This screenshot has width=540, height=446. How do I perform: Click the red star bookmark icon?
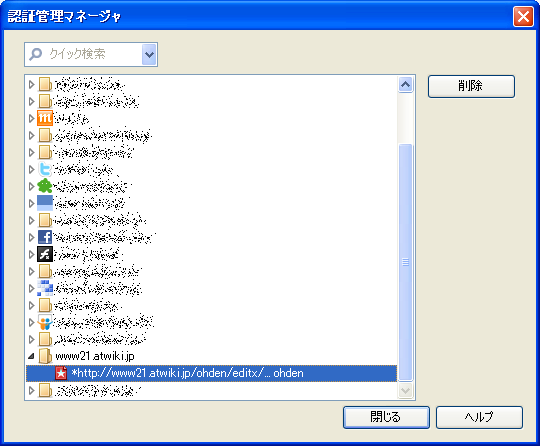61,373
